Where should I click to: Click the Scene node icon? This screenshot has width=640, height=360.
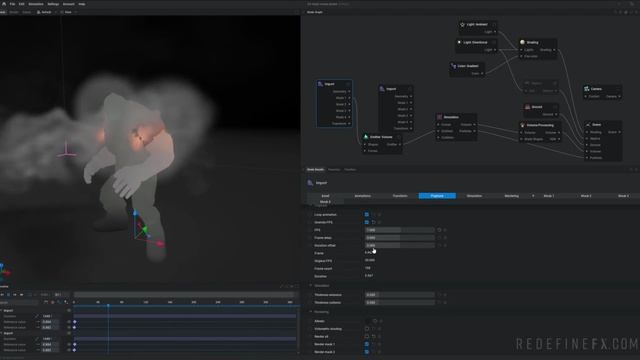588,124
